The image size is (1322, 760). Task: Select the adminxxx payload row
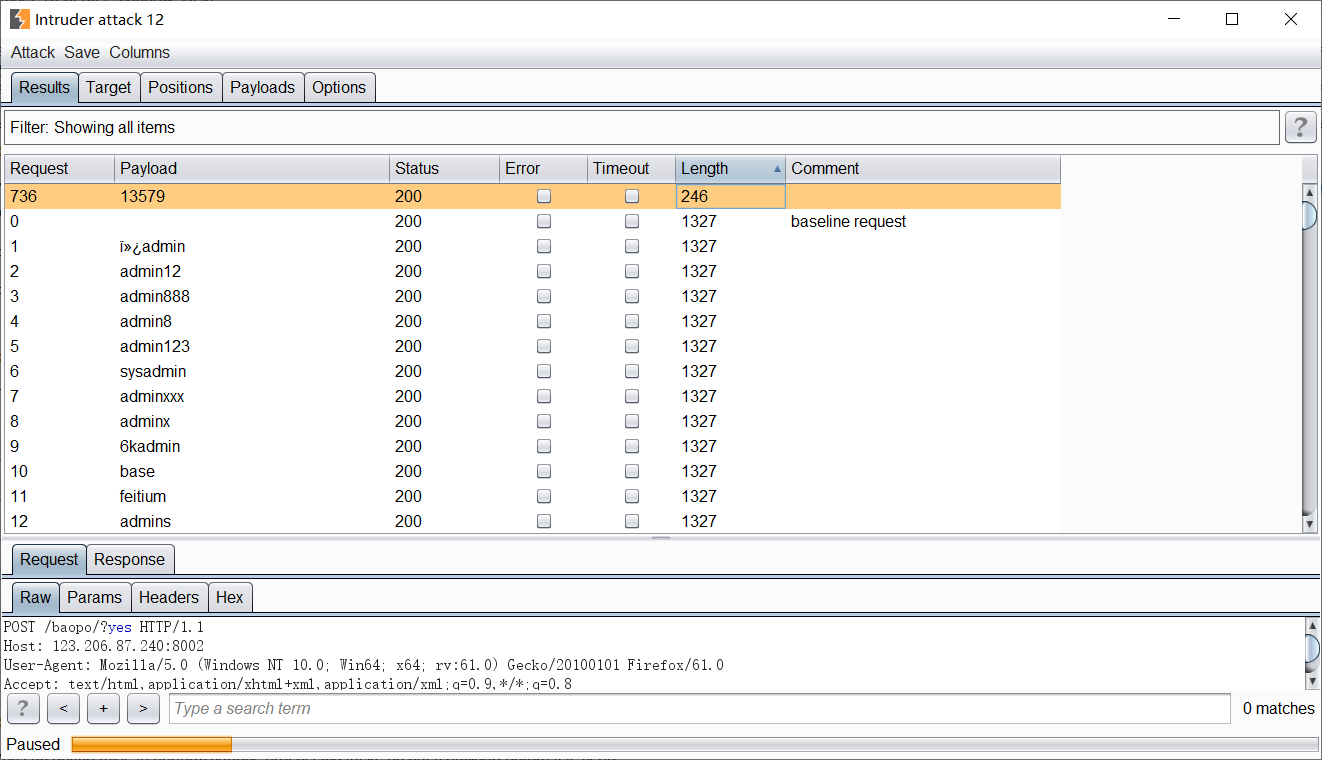point(533,396)
